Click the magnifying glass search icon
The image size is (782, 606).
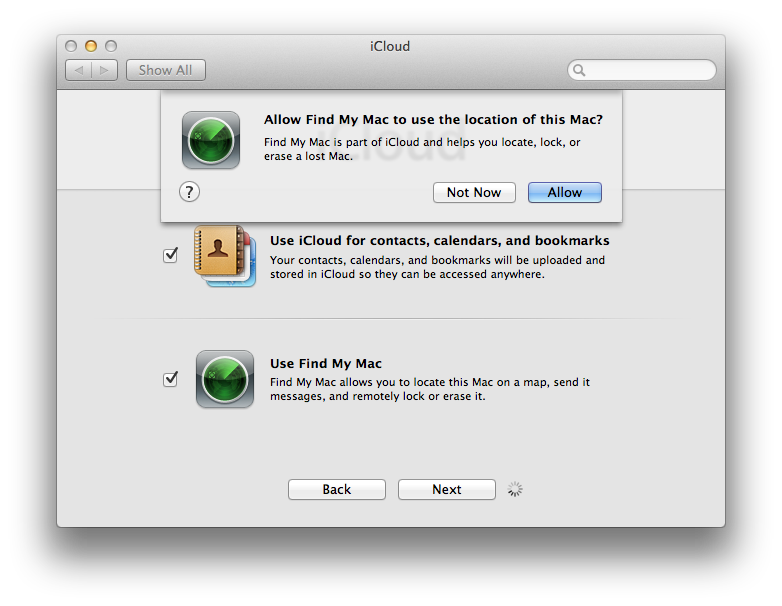point(579,70)
